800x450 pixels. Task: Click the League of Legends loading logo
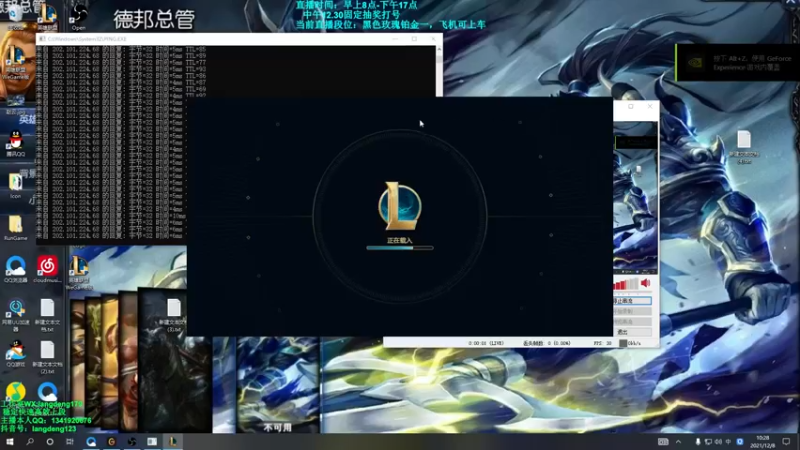click(x=399, y=206)
